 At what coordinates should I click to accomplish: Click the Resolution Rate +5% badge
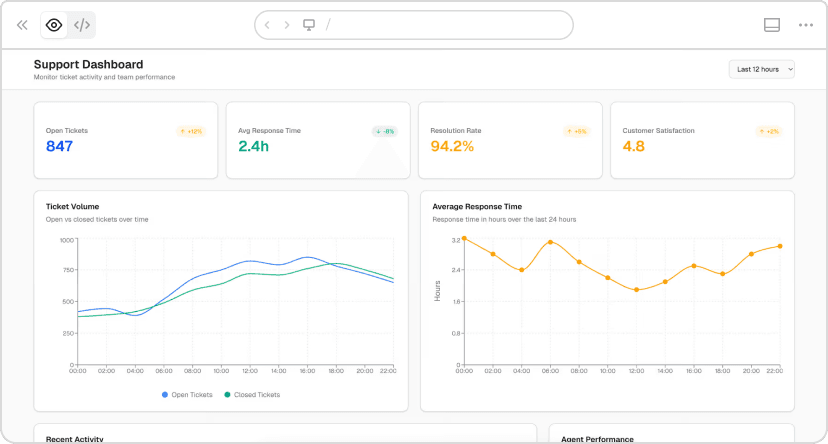click(x=576, y=131)
